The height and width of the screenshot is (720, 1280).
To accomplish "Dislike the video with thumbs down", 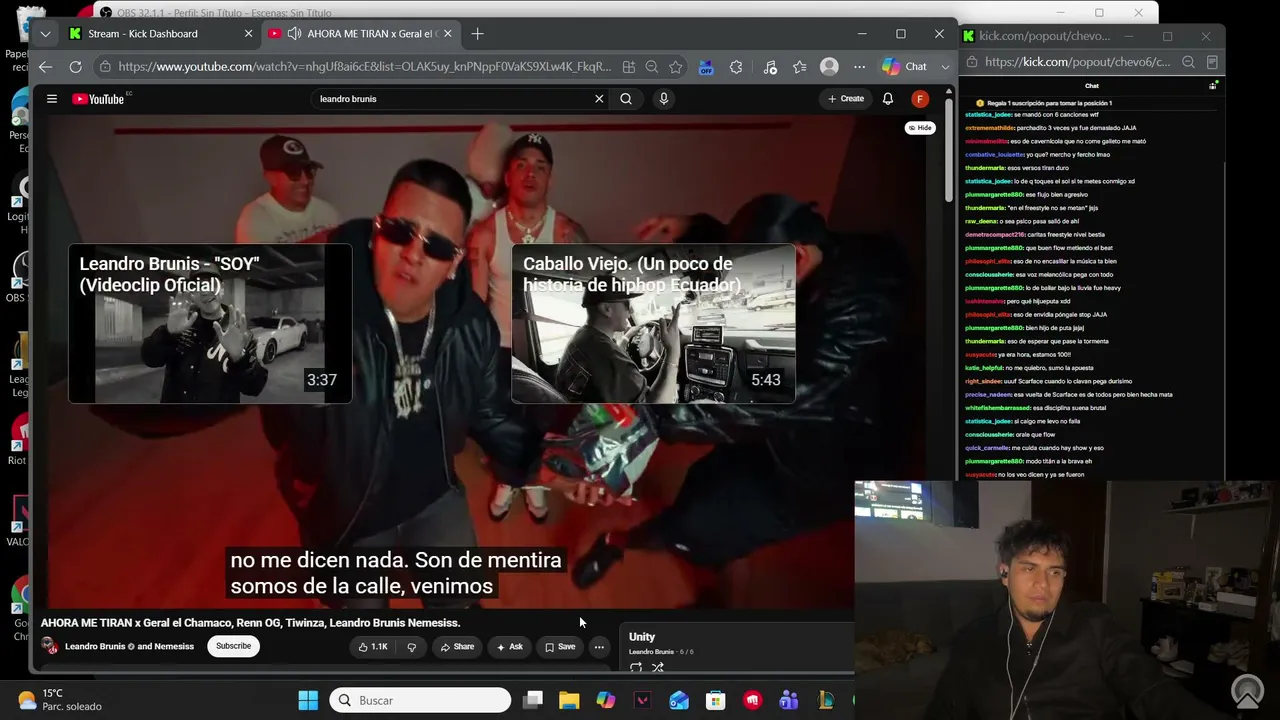I will tap(411, 647).
